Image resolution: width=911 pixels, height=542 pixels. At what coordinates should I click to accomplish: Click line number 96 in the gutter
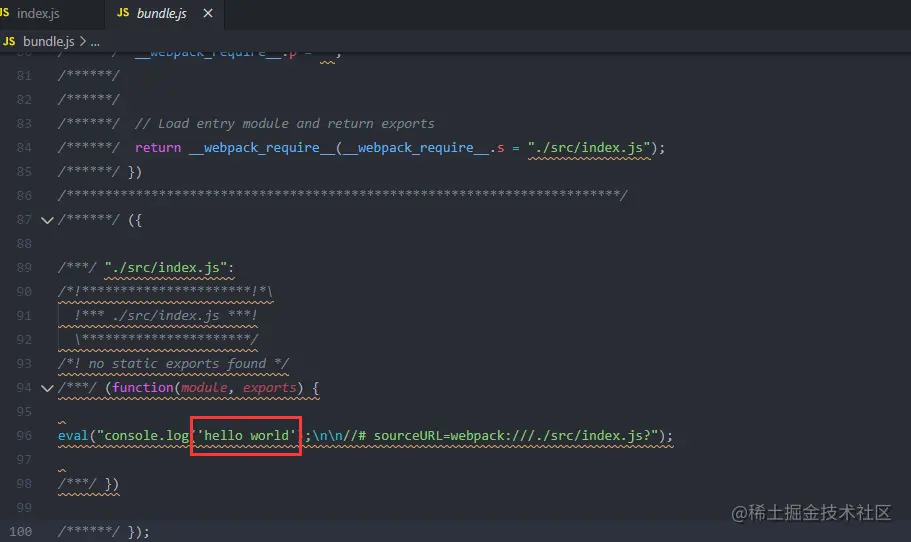pos(24,436)
